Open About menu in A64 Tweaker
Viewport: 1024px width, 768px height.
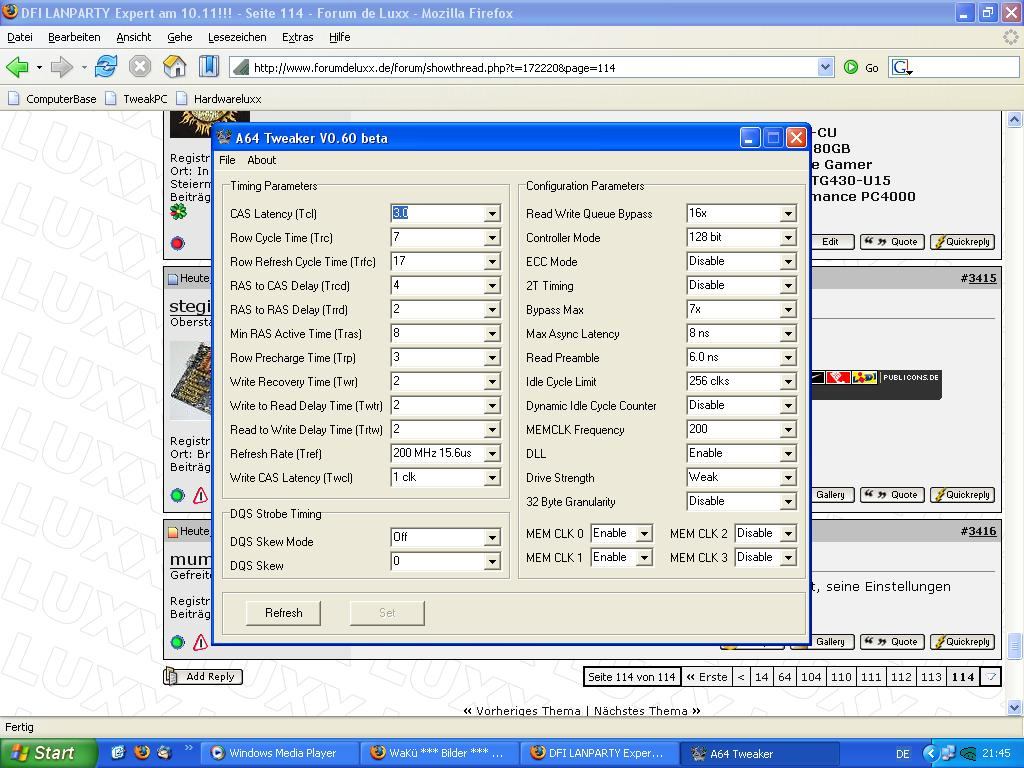[261, 160]
